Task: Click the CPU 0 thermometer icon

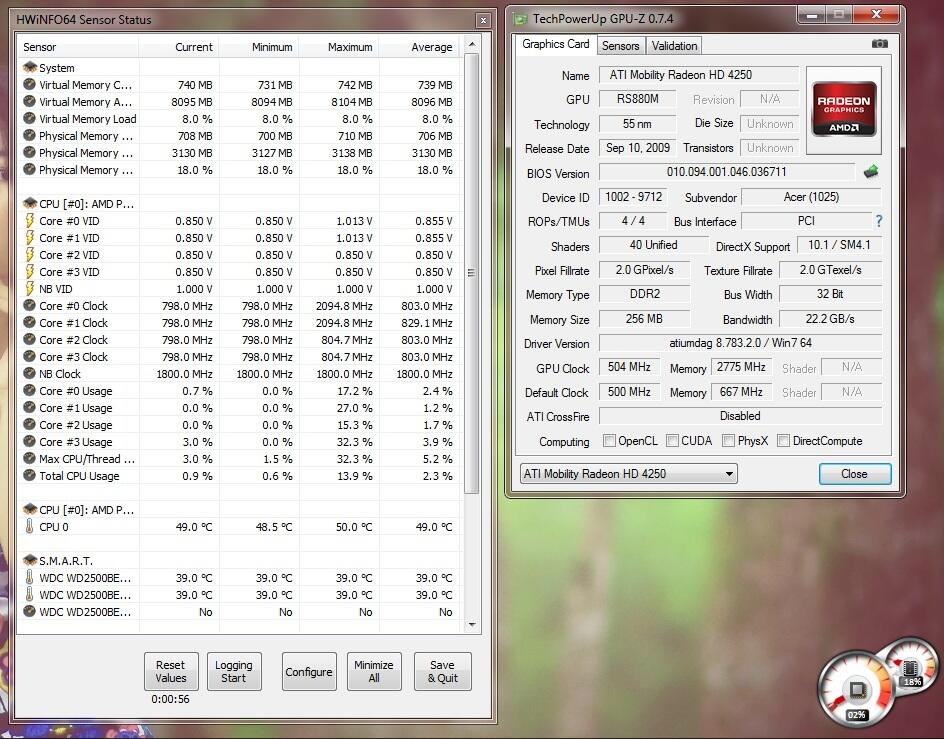Action: tap(30, 526)
